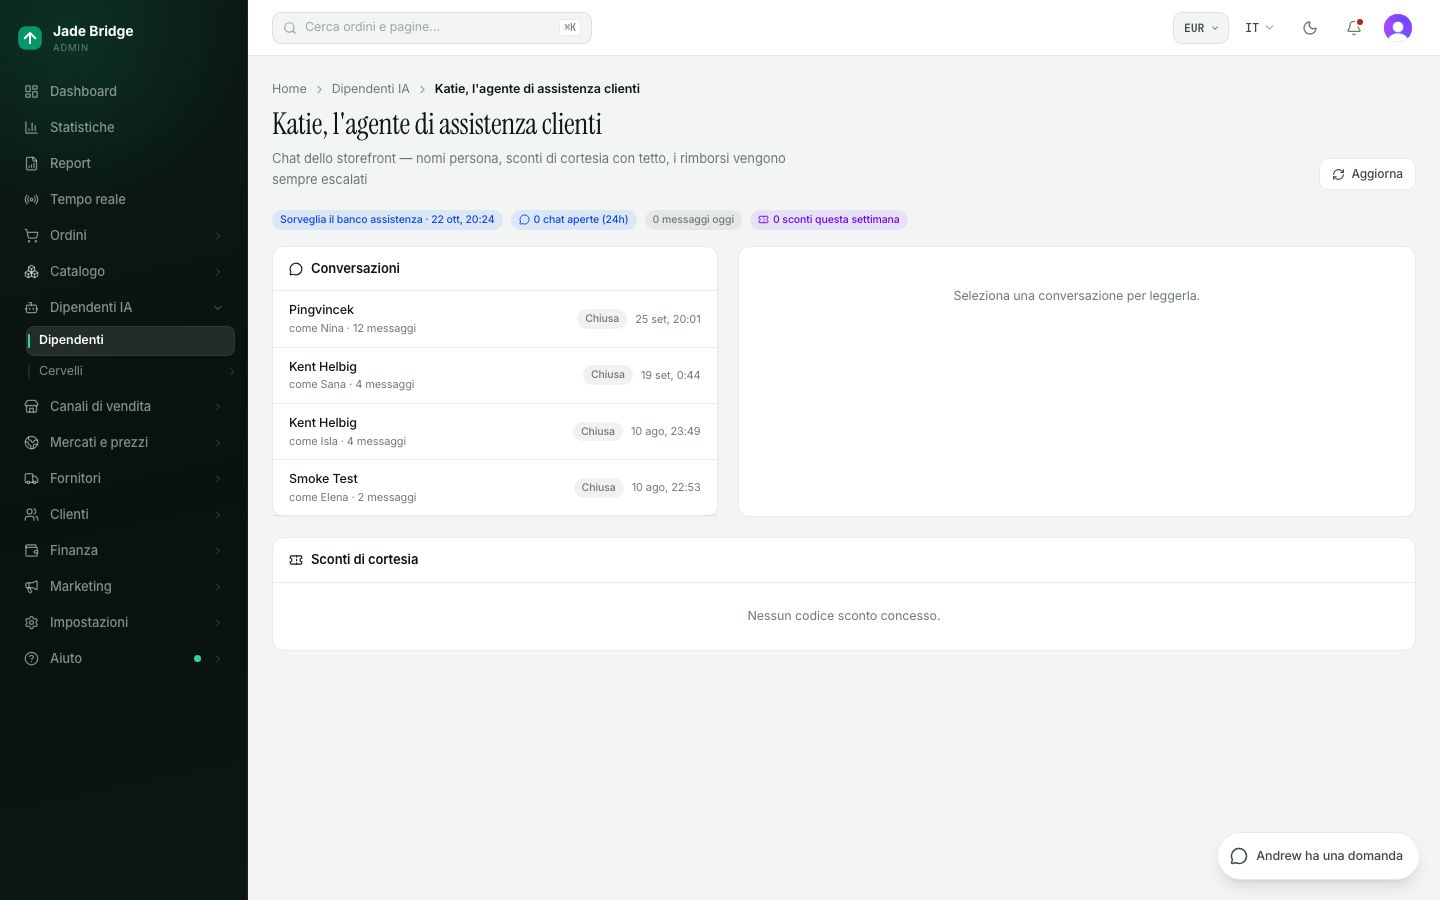Image resolution: width=1440 pixels, height=900 pixels.
Task: Open Kent Helbig conversation as Isla
Action: pyautogui.click(x=495, y=432)
